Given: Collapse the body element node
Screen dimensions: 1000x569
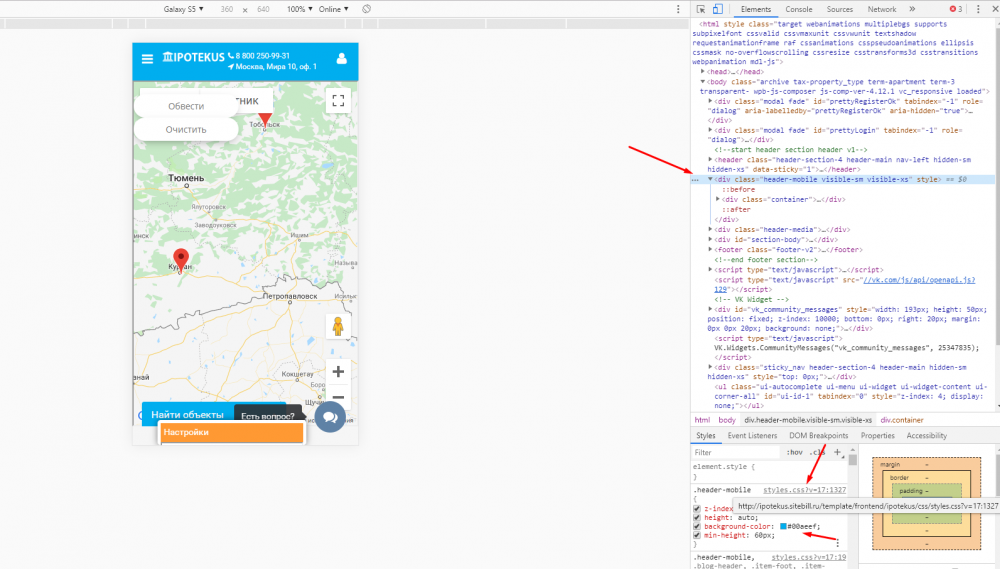Looking at the screenshot, I should click(703, 82).
